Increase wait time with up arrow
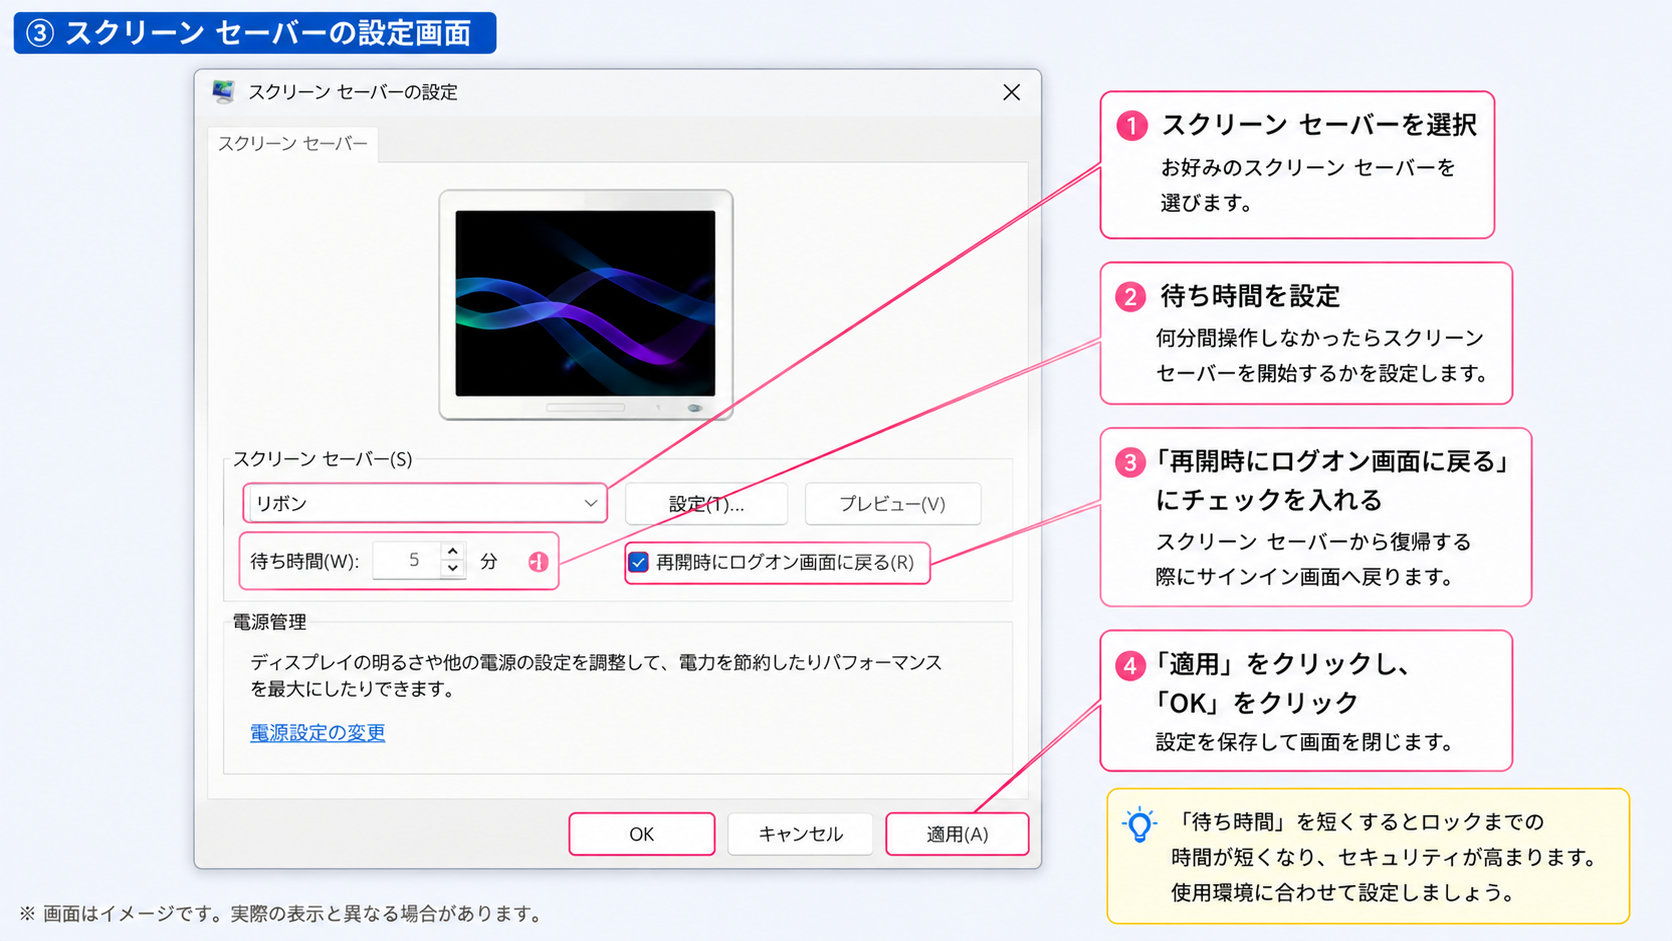Viewport: 1672px width, 941px height. pos(453,551)
